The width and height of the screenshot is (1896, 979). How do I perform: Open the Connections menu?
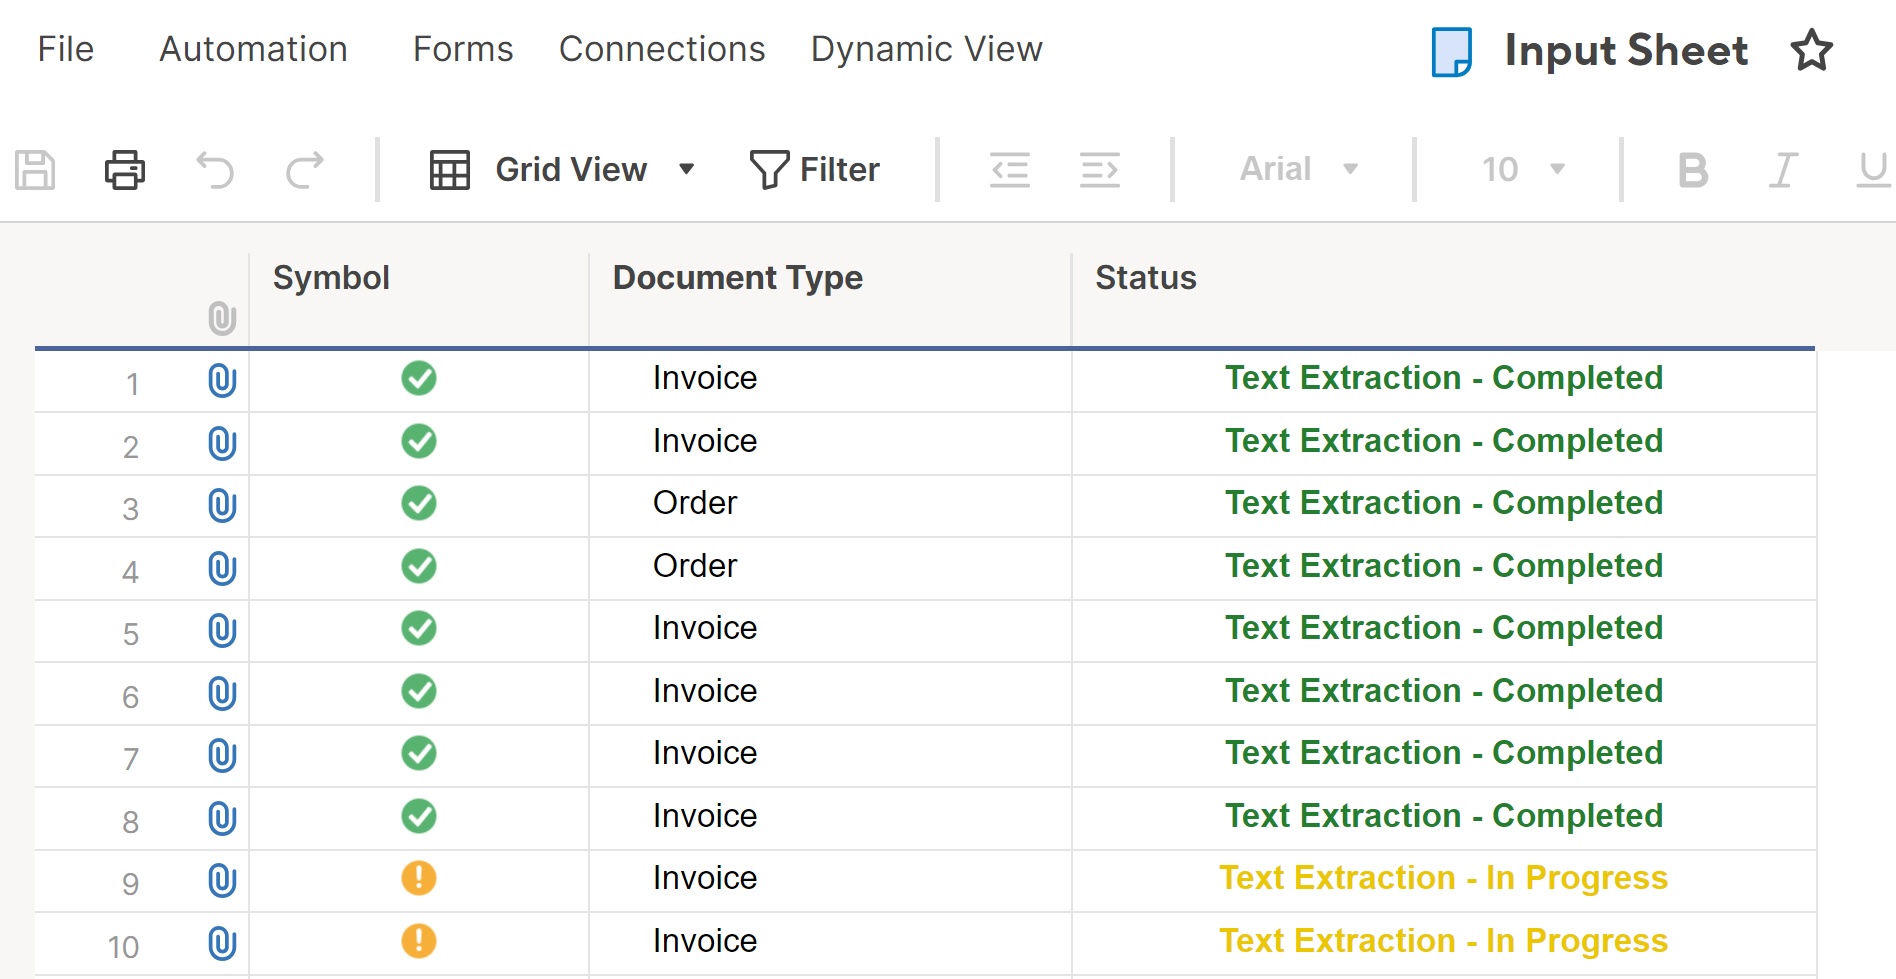click(662, 49)
